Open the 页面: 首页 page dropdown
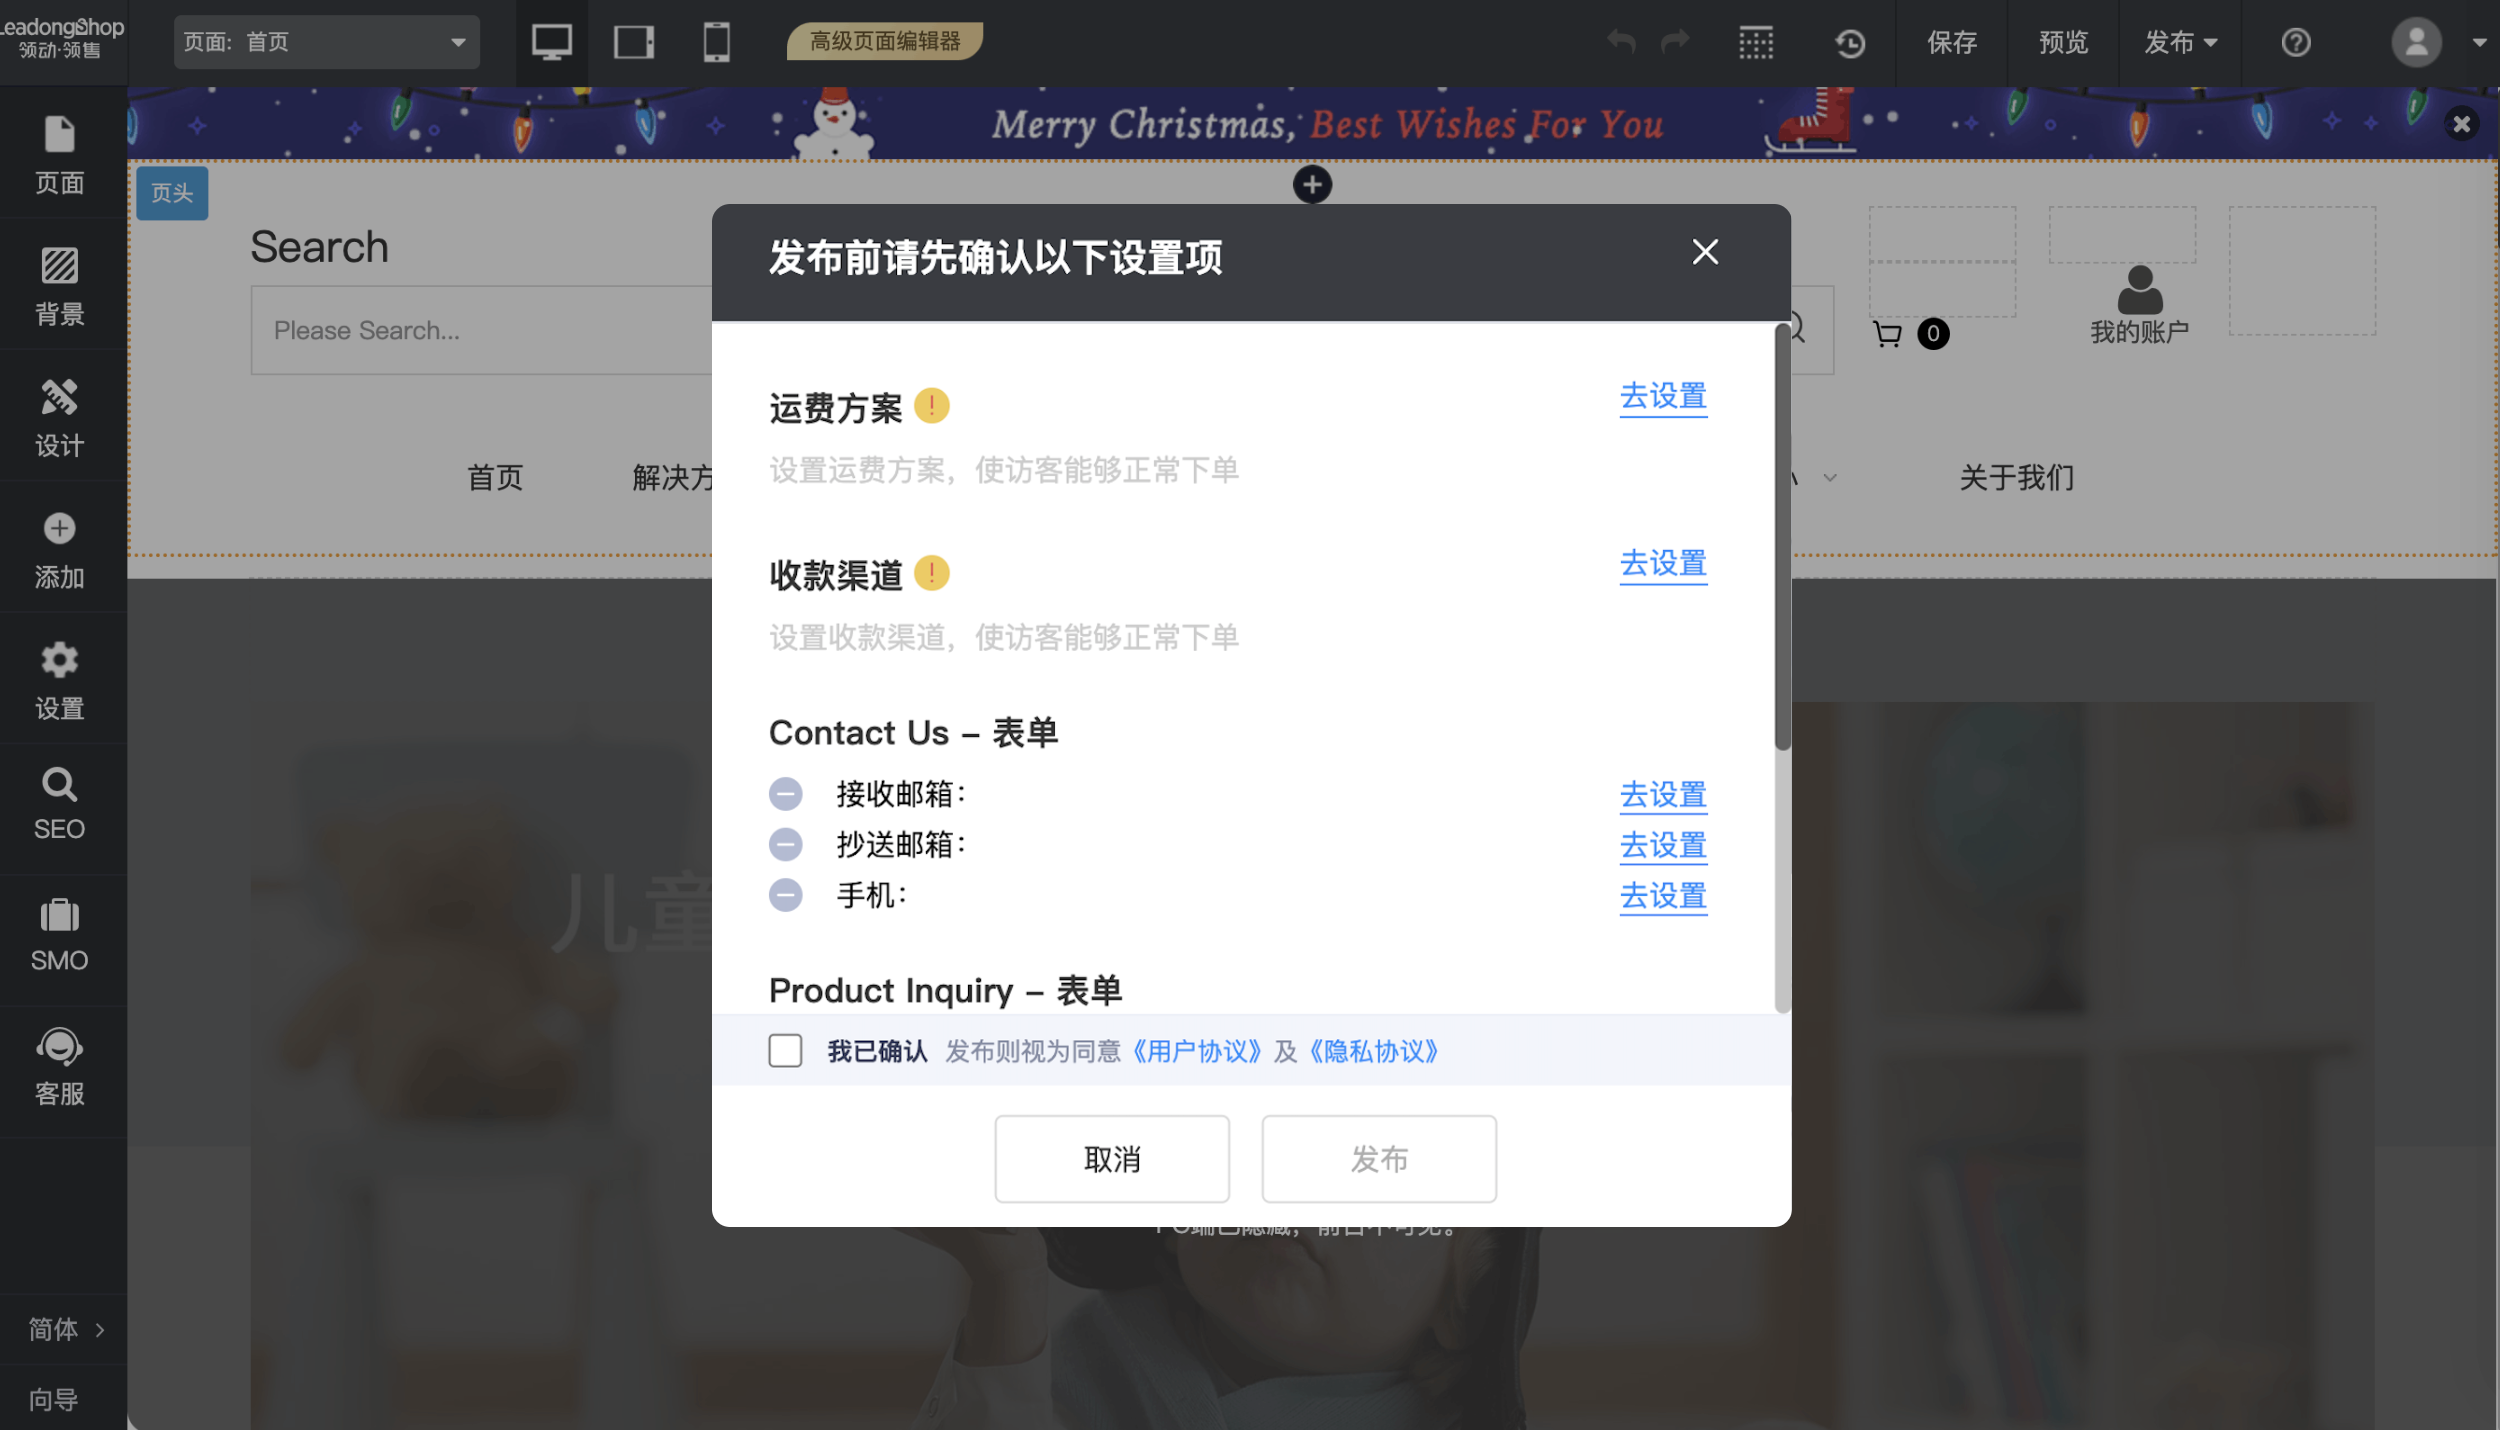 click(x=327, y=42)
